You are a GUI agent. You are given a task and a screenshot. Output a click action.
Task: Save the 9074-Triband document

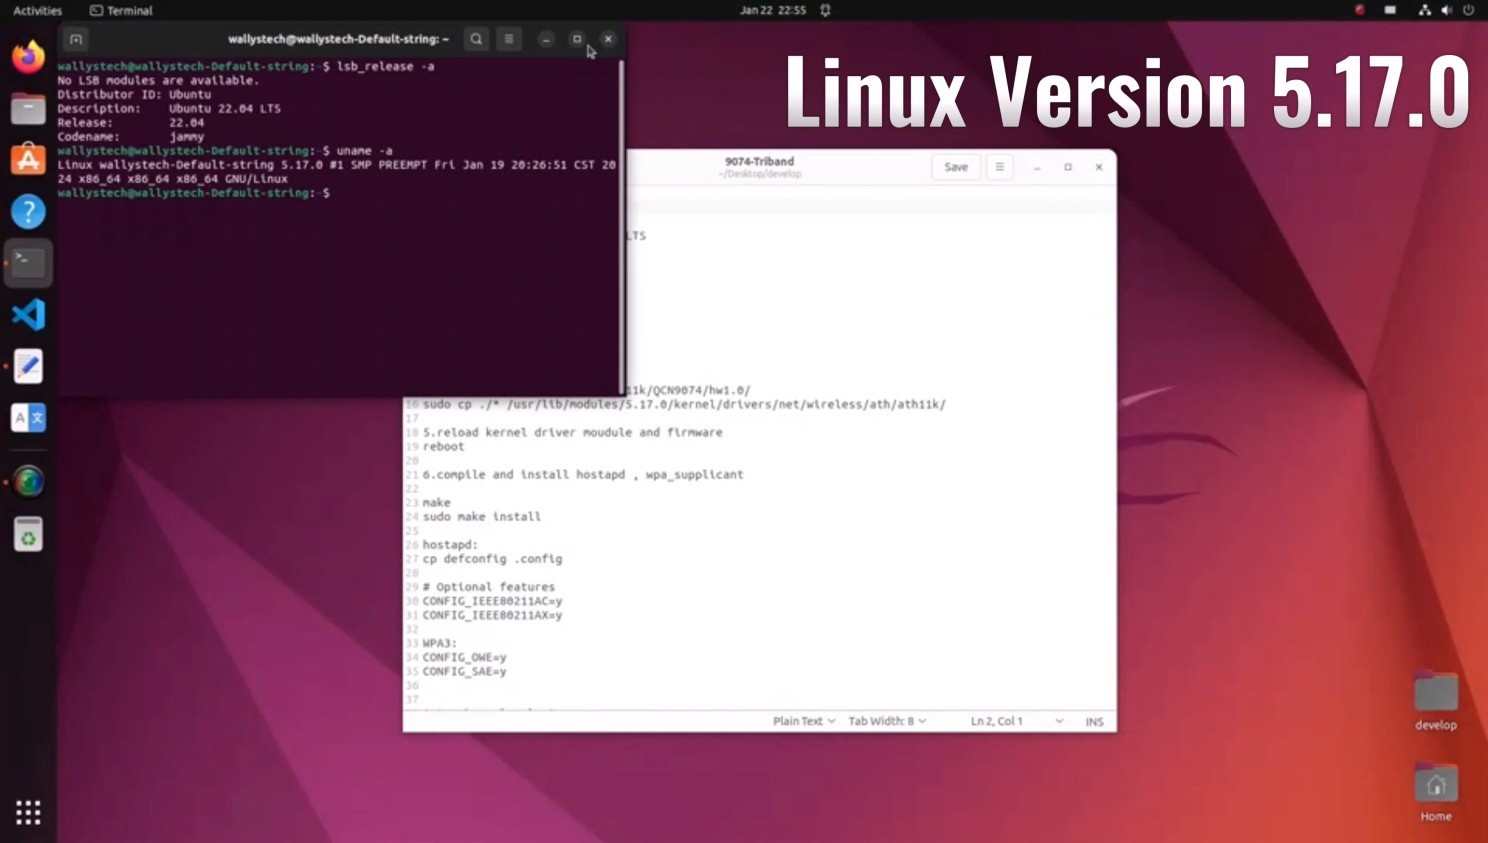click(x=956, y=167)
